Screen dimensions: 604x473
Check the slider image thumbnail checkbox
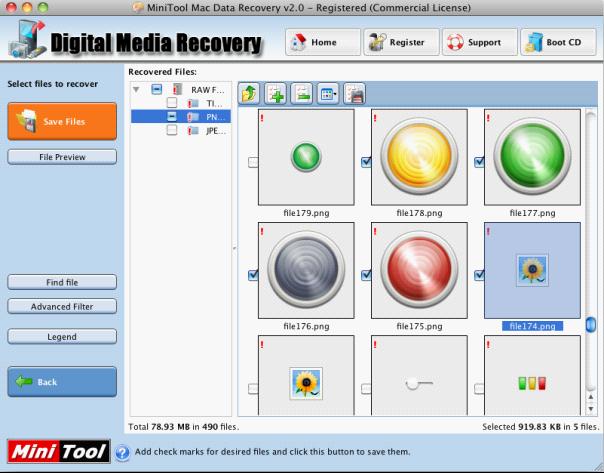(x=366, y=388)
